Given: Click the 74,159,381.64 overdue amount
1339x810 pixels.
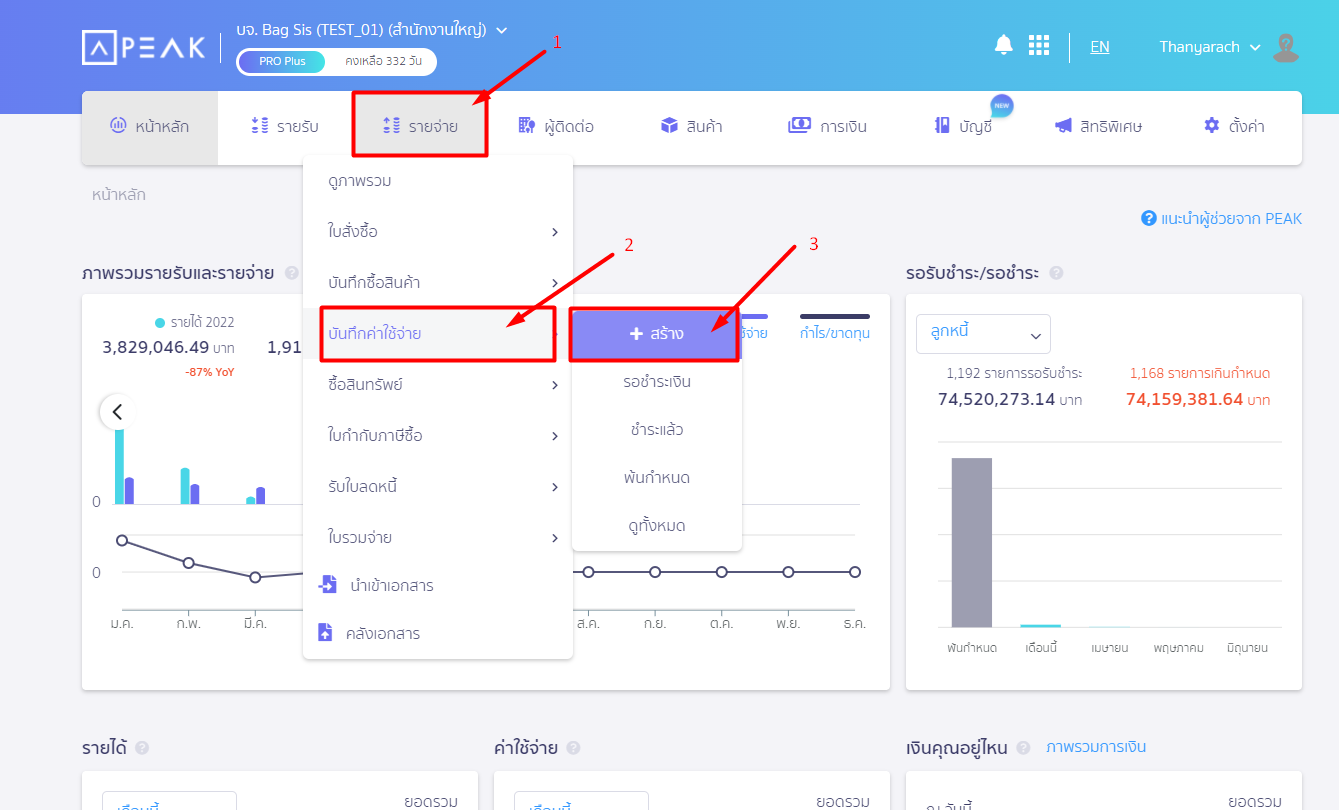Looking at the screenshot, I should [x=1184, y=399].
